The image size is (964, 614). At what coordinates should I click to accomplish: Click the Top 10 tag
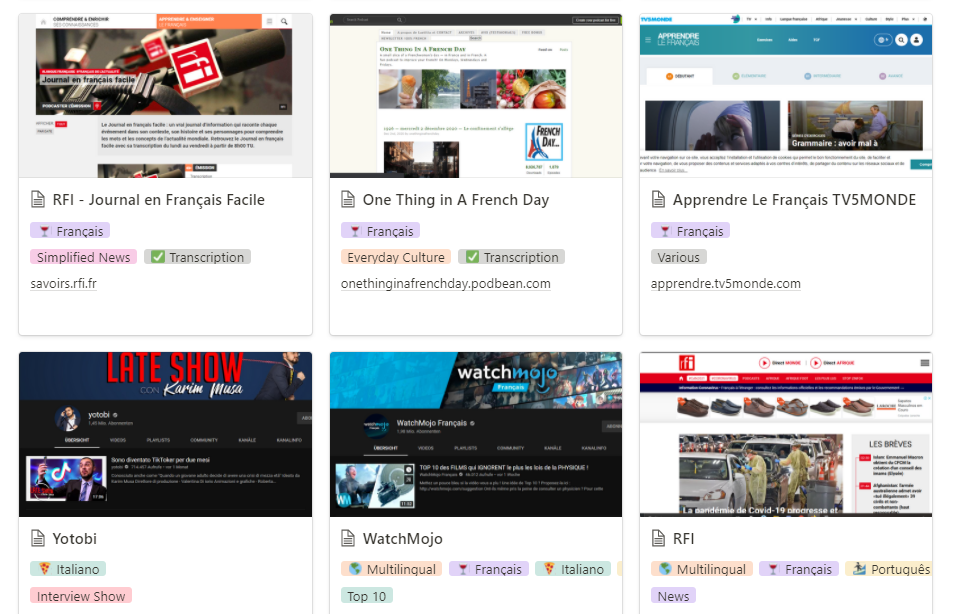pos(366,596)
